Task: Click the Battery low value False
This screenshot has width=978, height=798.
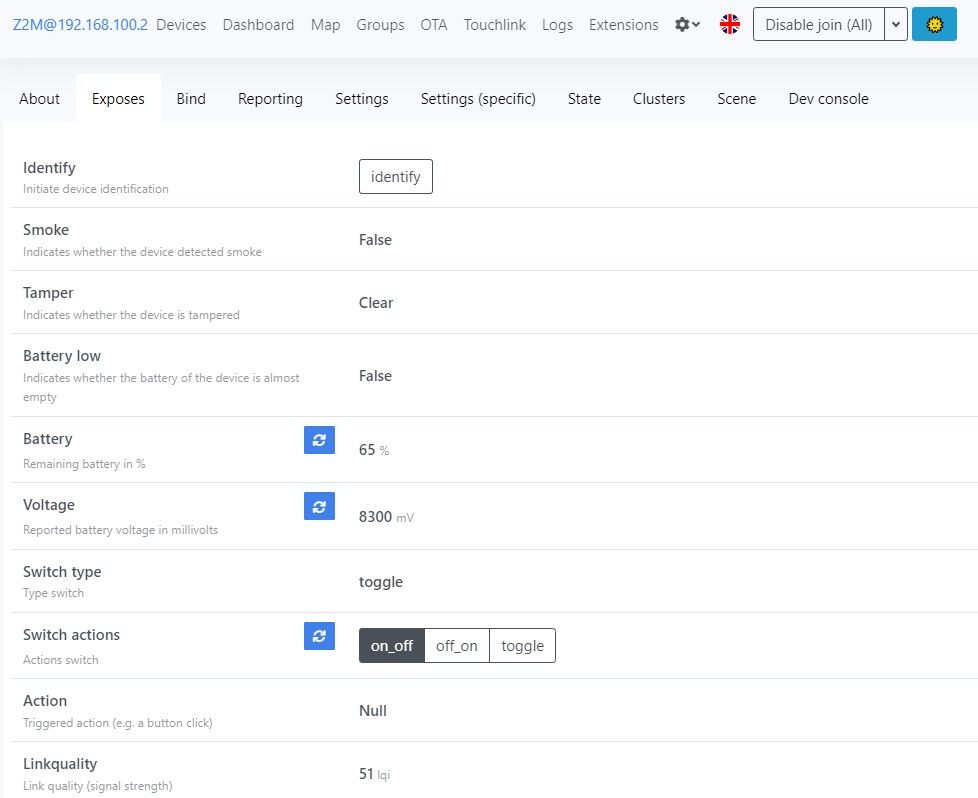Action: [x=375, y=376]
